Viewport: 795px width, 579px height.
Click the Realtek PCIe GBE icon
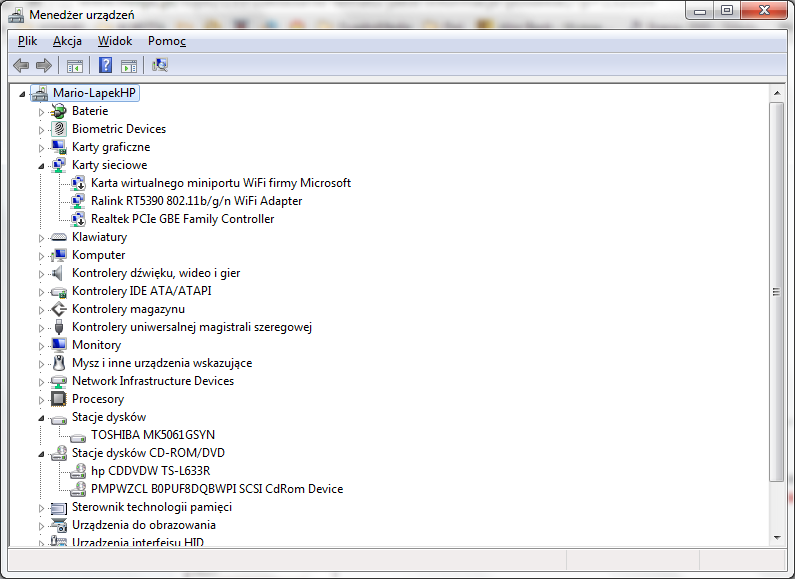(78, 219)
